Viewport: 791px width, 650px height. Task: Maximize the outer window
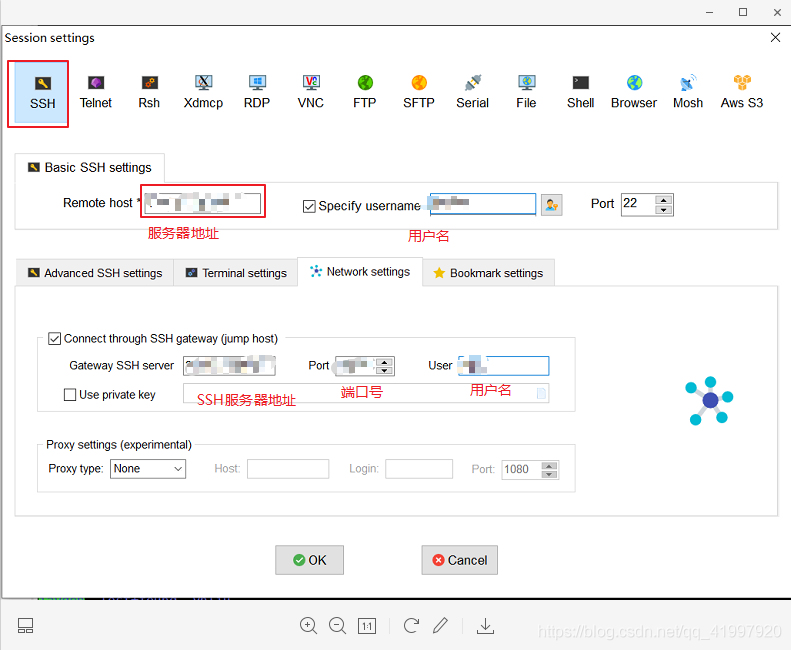743,12
